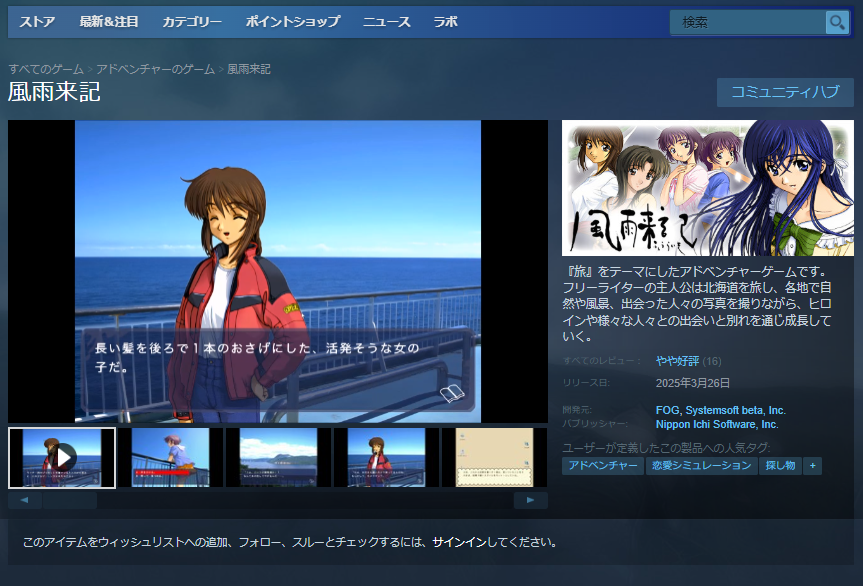Screen dimensions: 863x586
Task: Select the アドベンチャー tag
Action: (x=603, y=466)
